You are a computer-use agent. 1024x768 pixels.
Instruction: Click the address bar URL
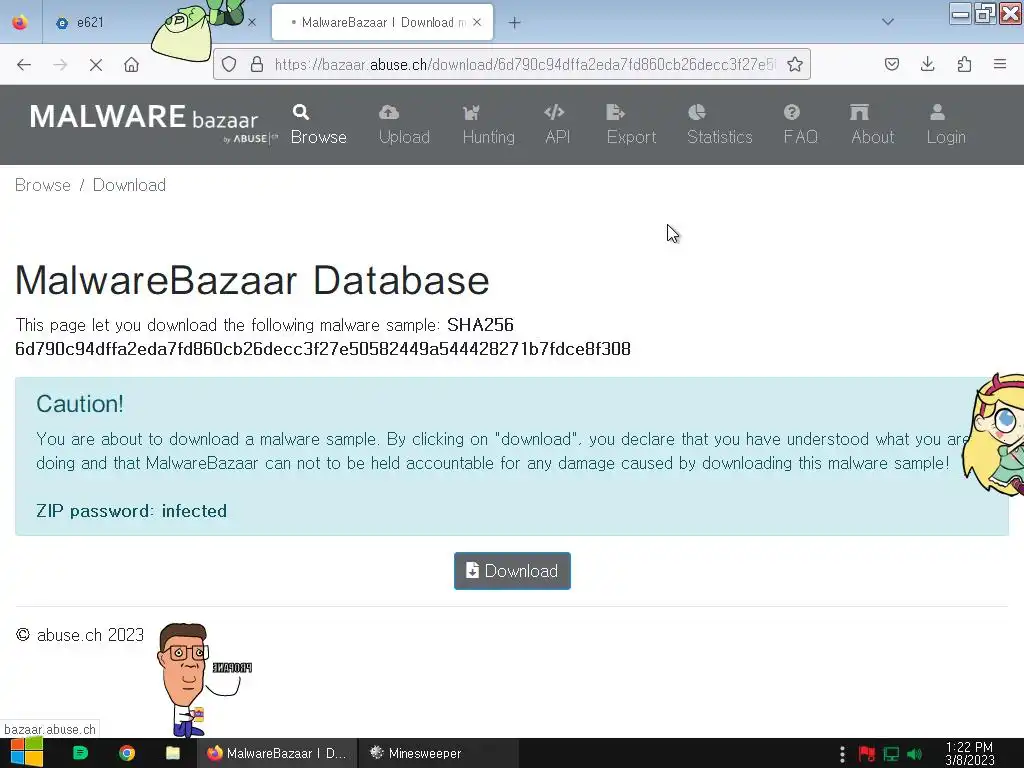pos(524,64)
